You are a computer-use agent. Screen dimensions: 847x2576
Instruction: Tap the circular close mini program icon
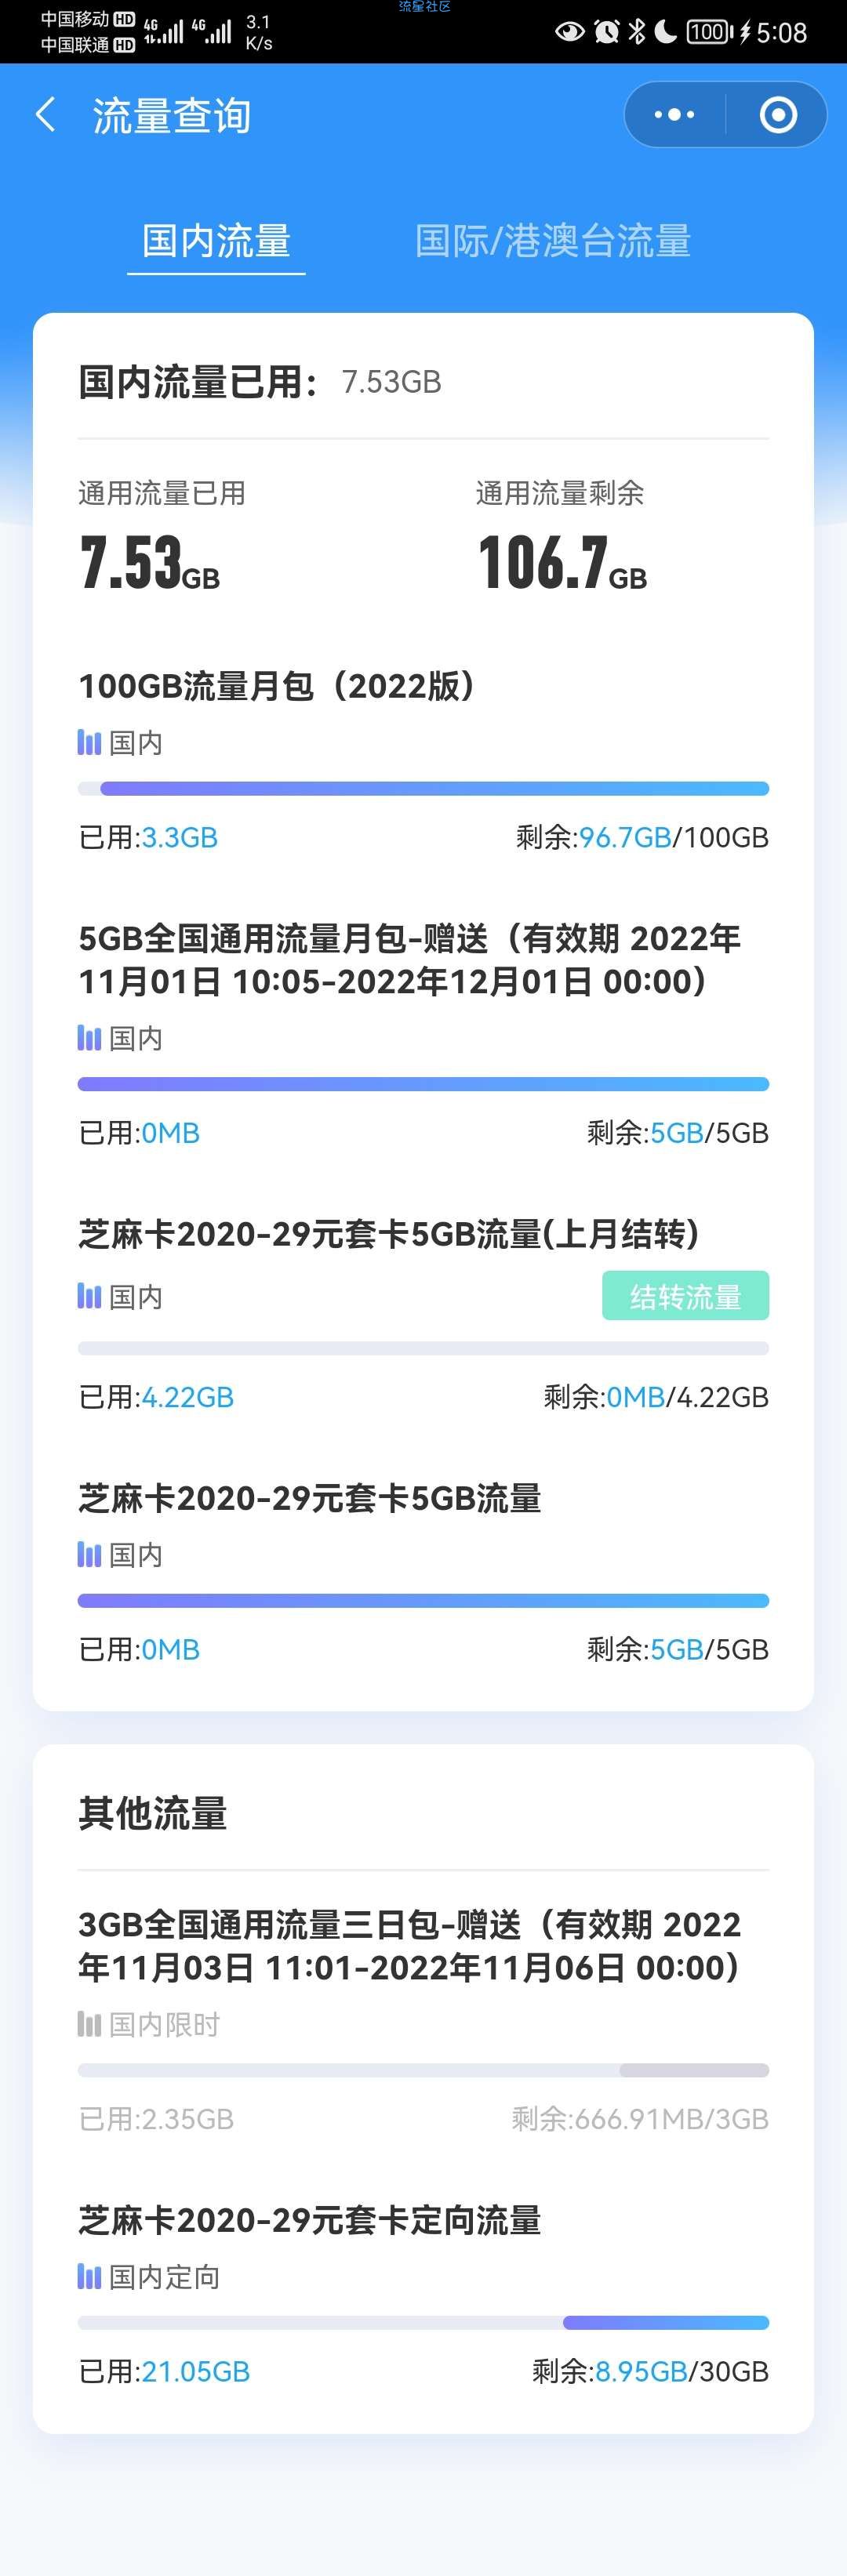pyautogui.click(x=778, y=115)
